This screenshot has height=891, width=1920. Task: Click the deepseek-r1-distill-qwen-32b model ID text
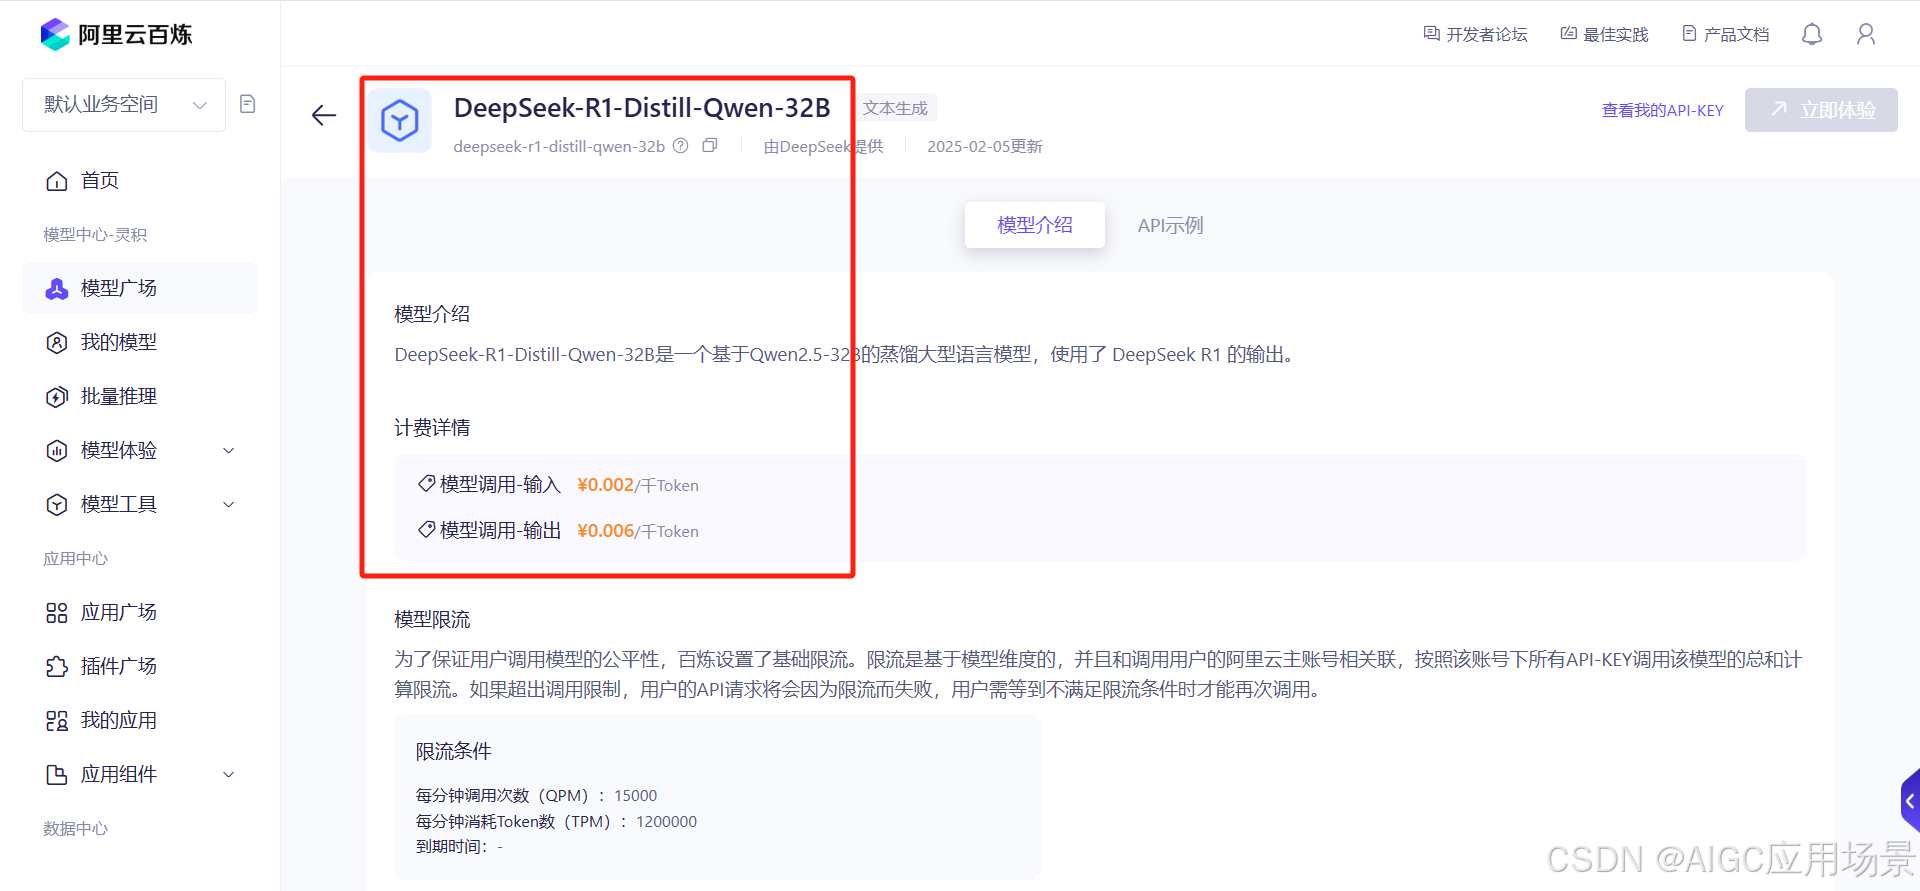(559, 147)
